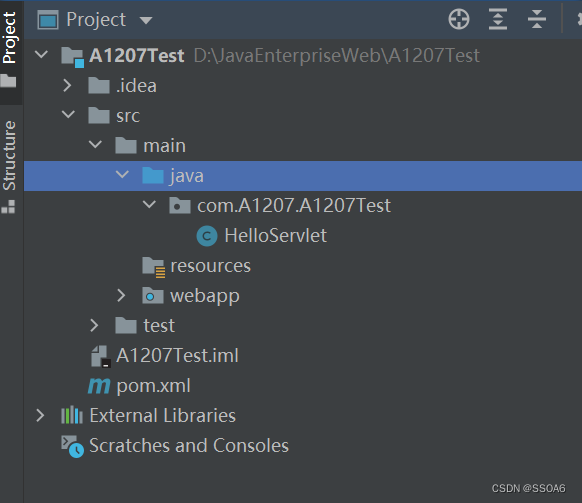This screenshot has width=582, height=503.
Task: Select the java source folder
Action: pos(303,176)
